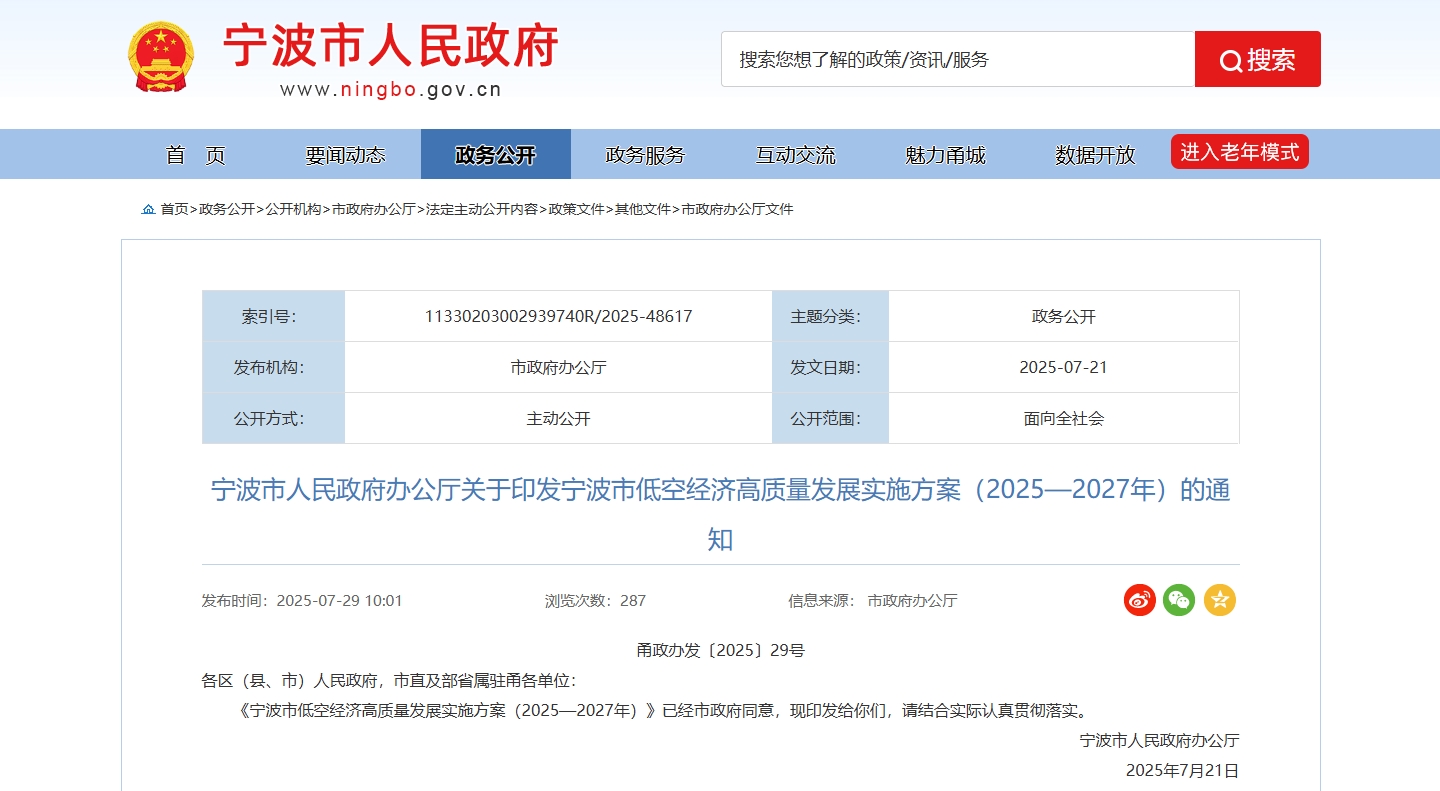The width and height of the screenshot is (1440, 791).
Task: Click the 宁波市人民政府 site title
Action: [x=390, y=47]
